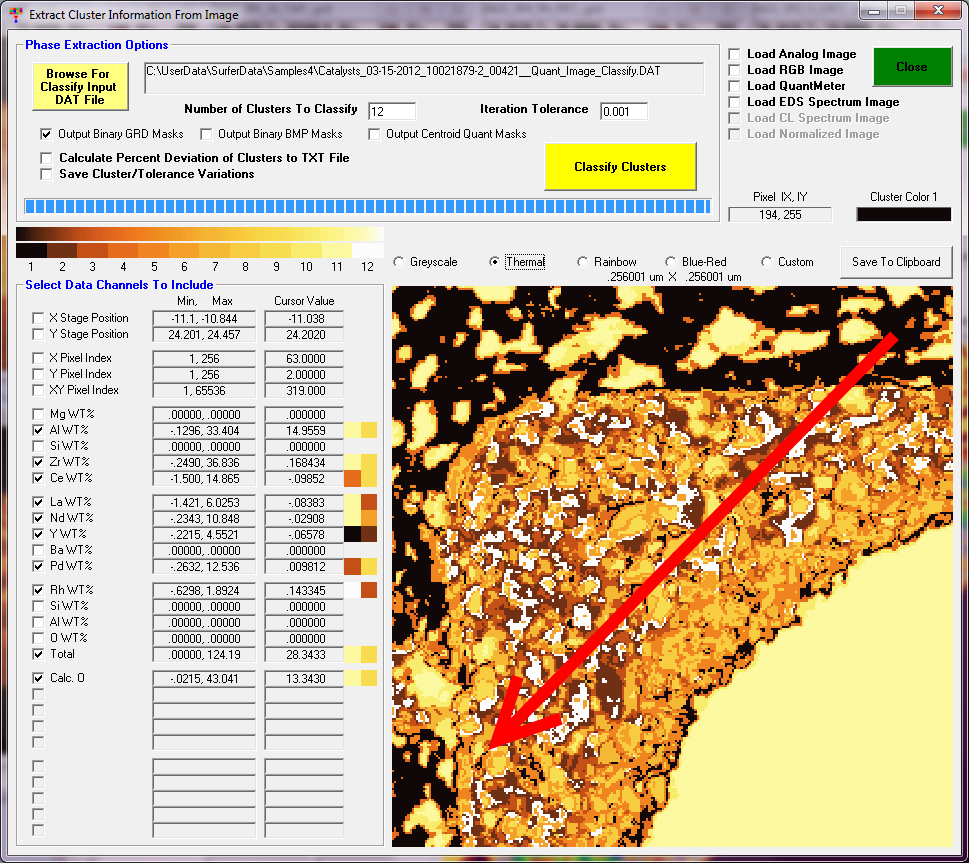The image size is (969, 863).
Task: Check the Load RGB Image option
Action: (735, 70)
